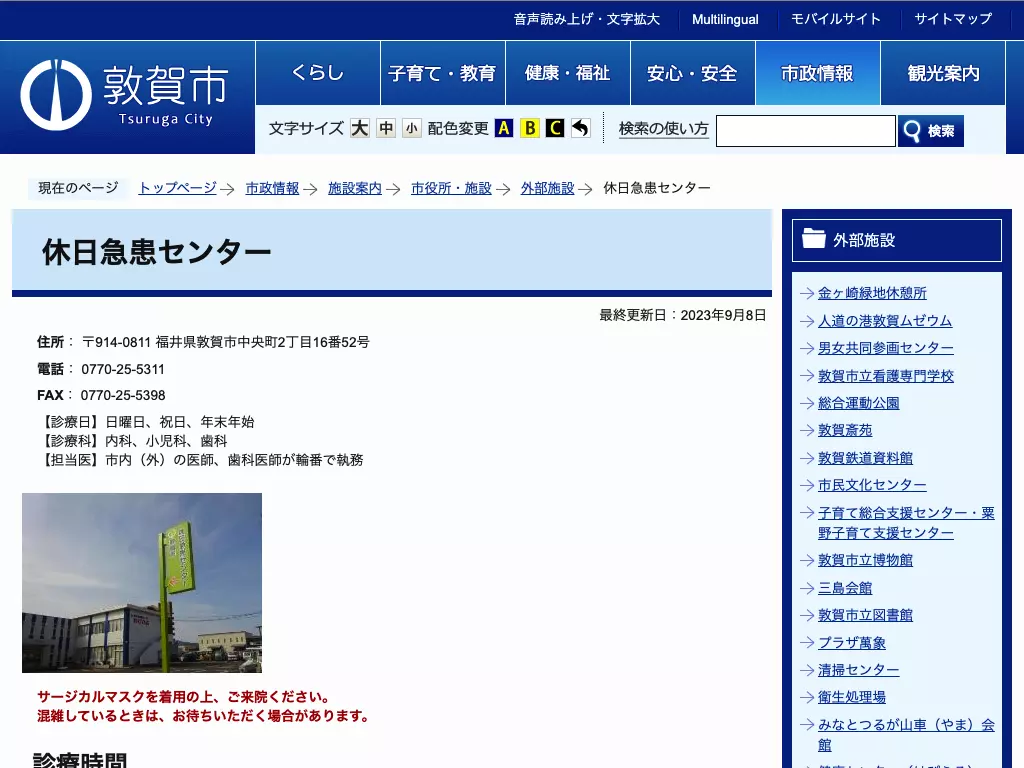The height and width of the screenshot is (768, 1024).
Task: Focus the site search input field
Action: point(806,131)
